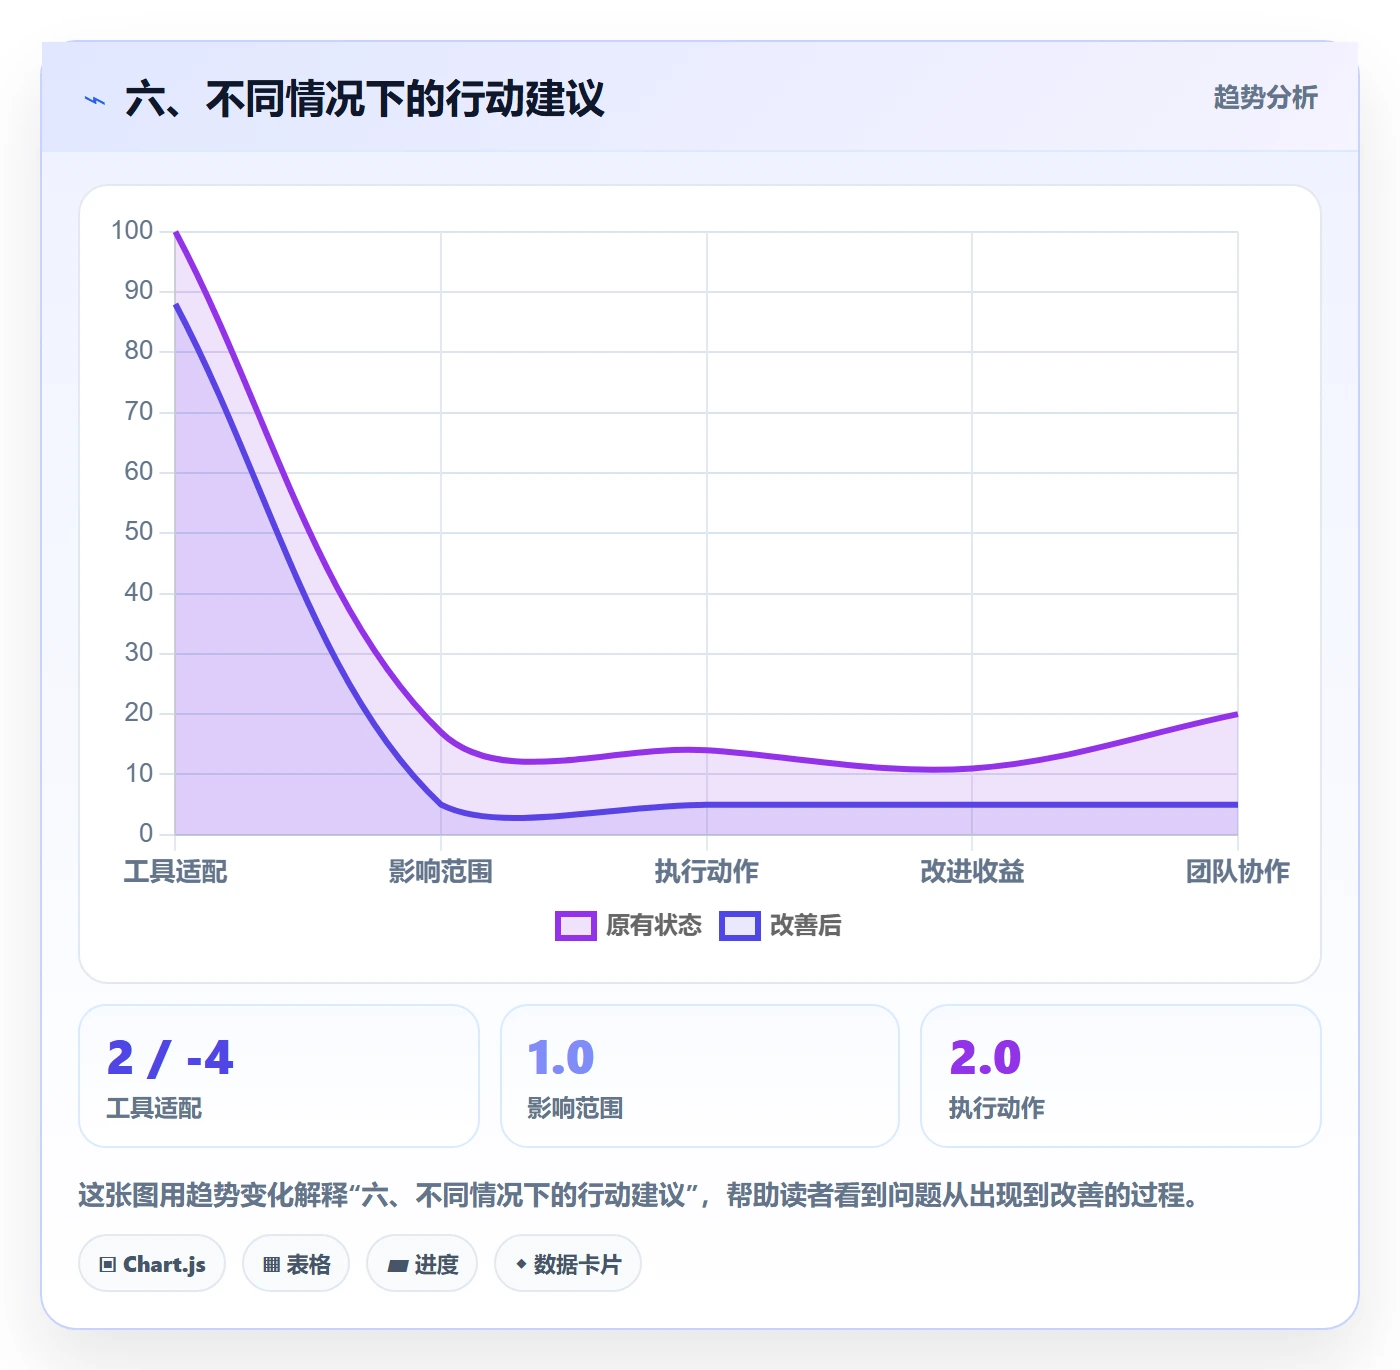Select the 数据卡片 tag
This screenshot has width=1400, height=1370.
pos(568,1264)
